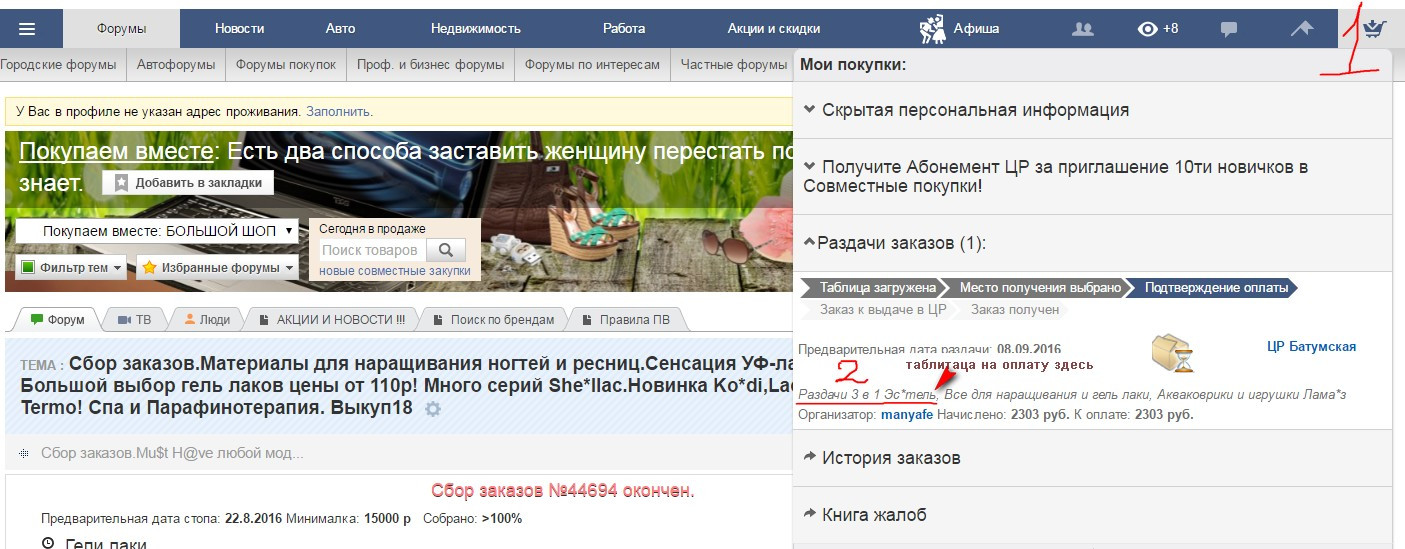Open Форумы покупок submenu
1405x549 pixels.
[286, 65]
